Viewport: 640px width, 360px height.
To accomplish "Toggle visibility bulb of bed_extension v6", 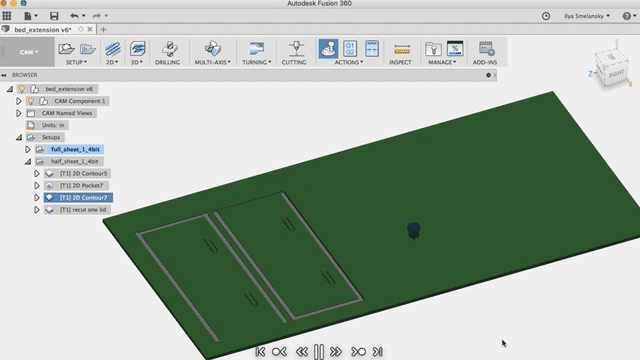I will tap(22, 89).
